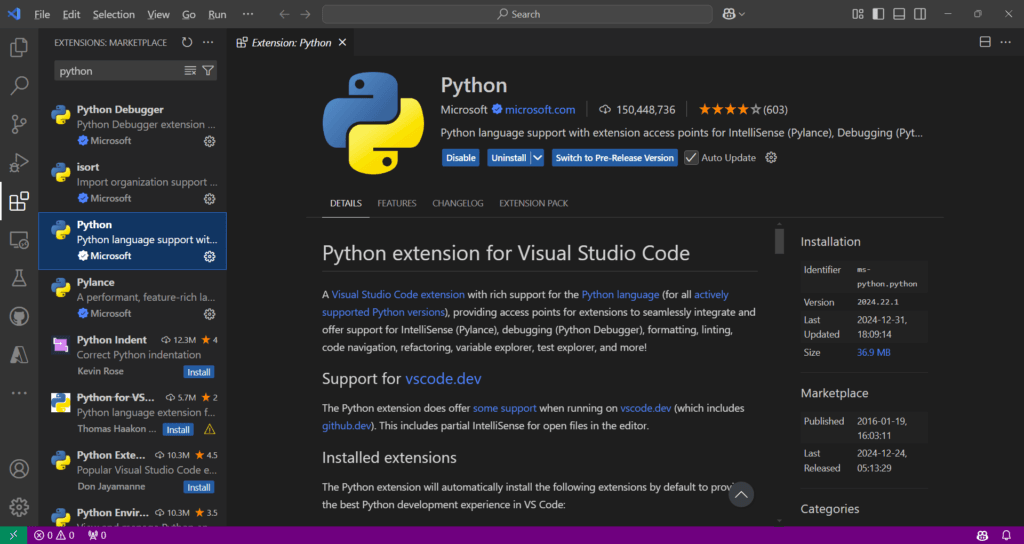Disable the Python extension

tap(460, 157)
